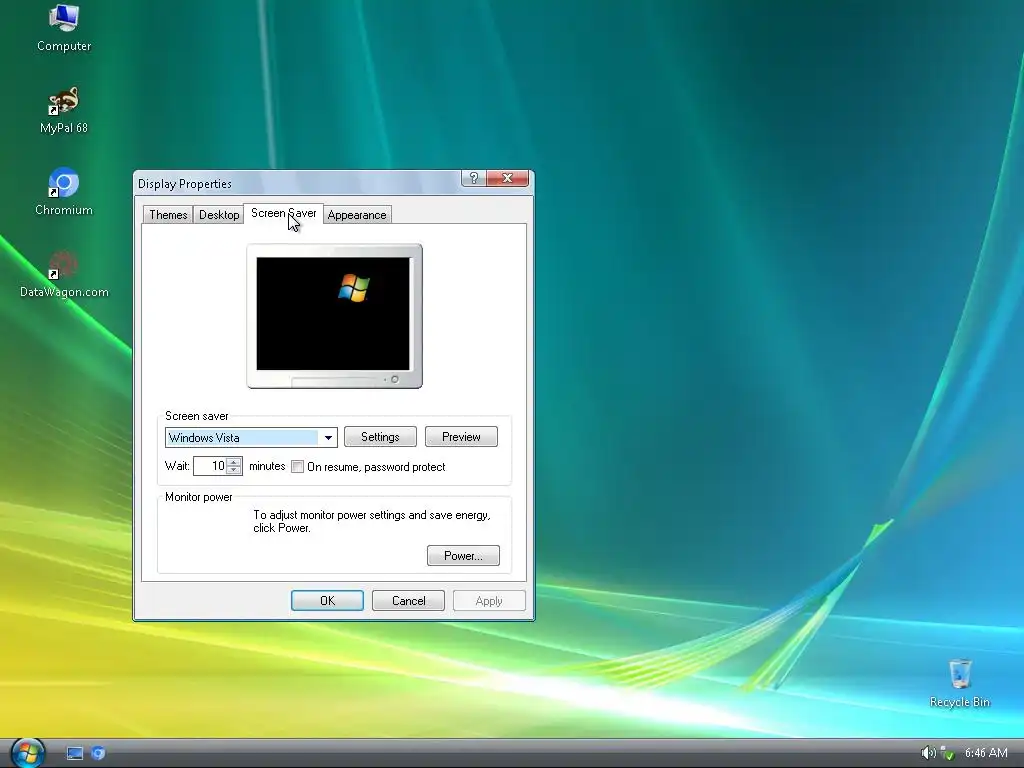Click the network status tray icon

[x=947, y=753]
